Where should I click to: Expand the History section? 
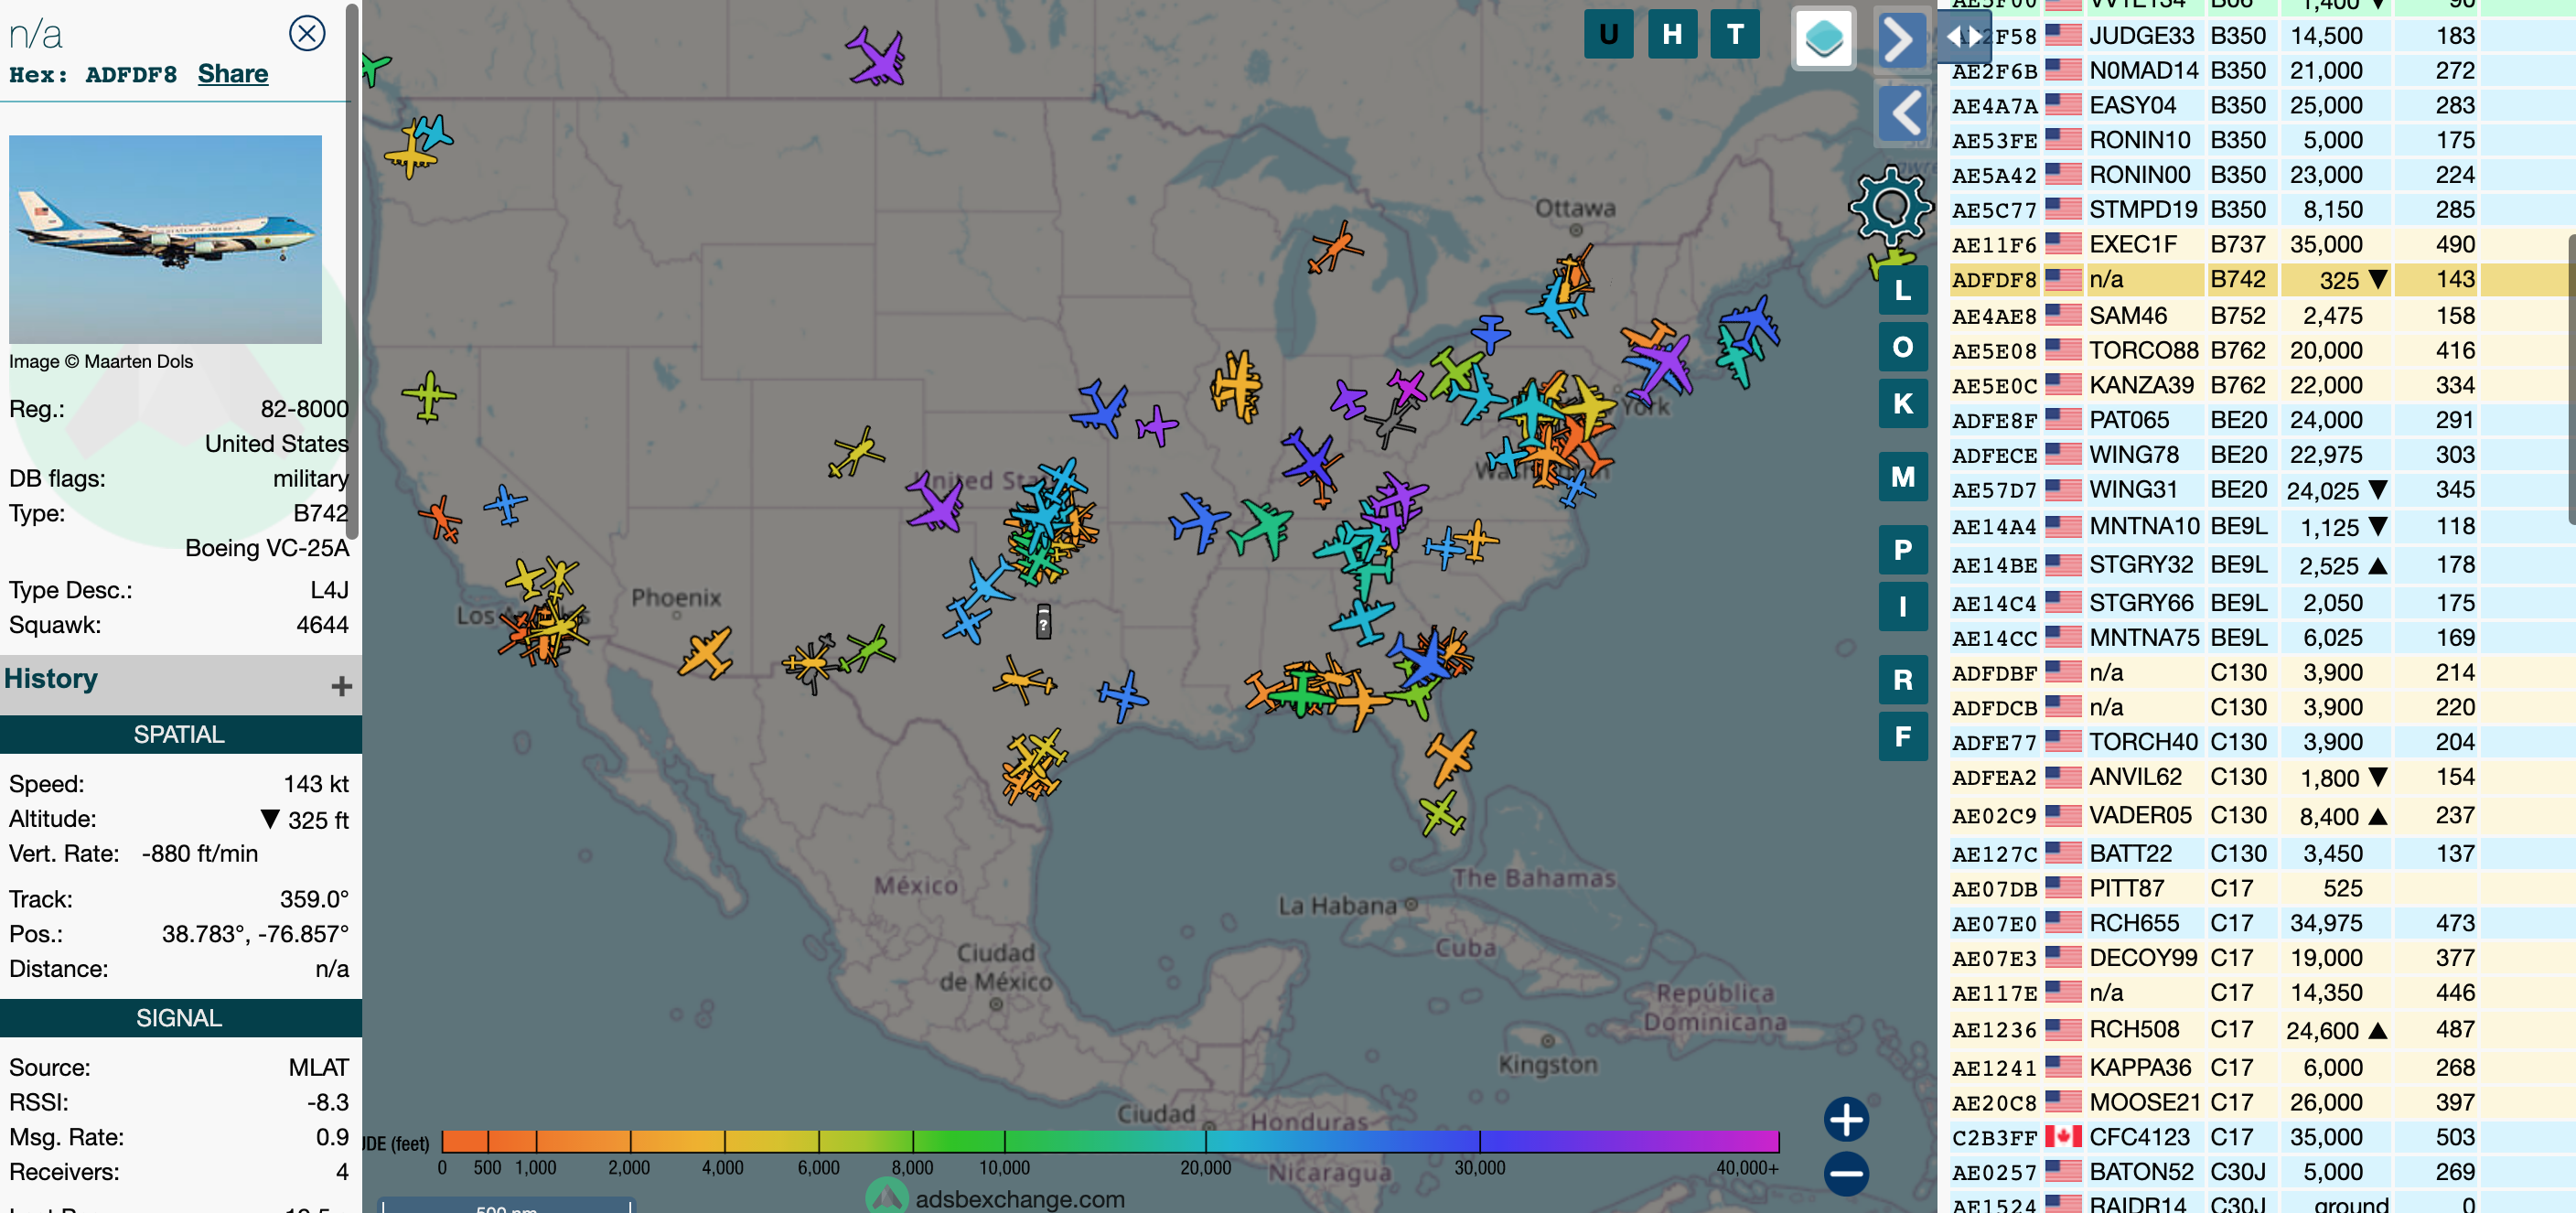click(x=341, y=686)
